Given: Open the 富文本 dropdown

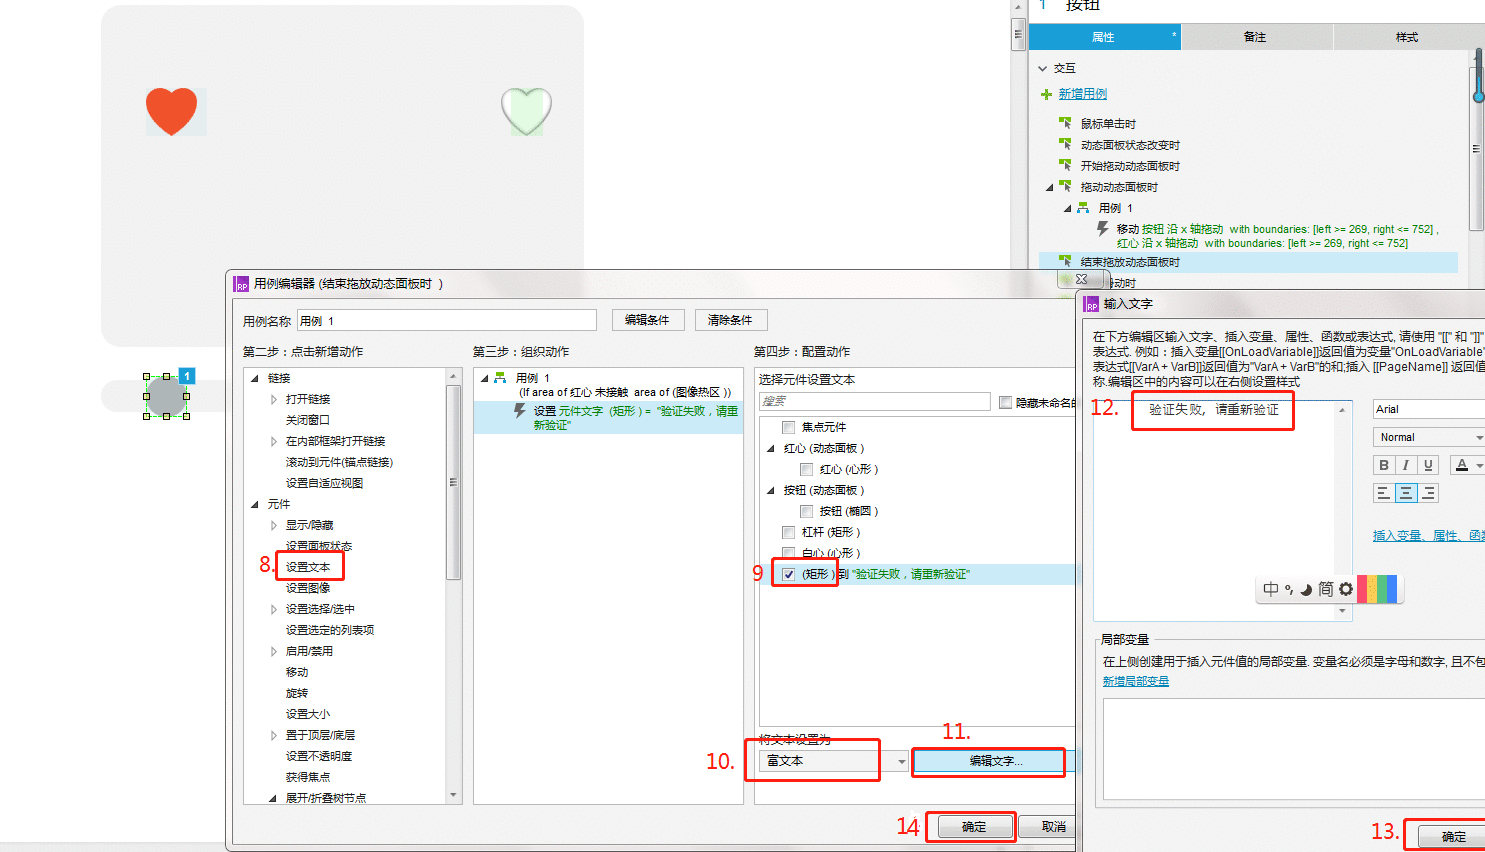Looking at the screenshot, I should pos(901,762).
